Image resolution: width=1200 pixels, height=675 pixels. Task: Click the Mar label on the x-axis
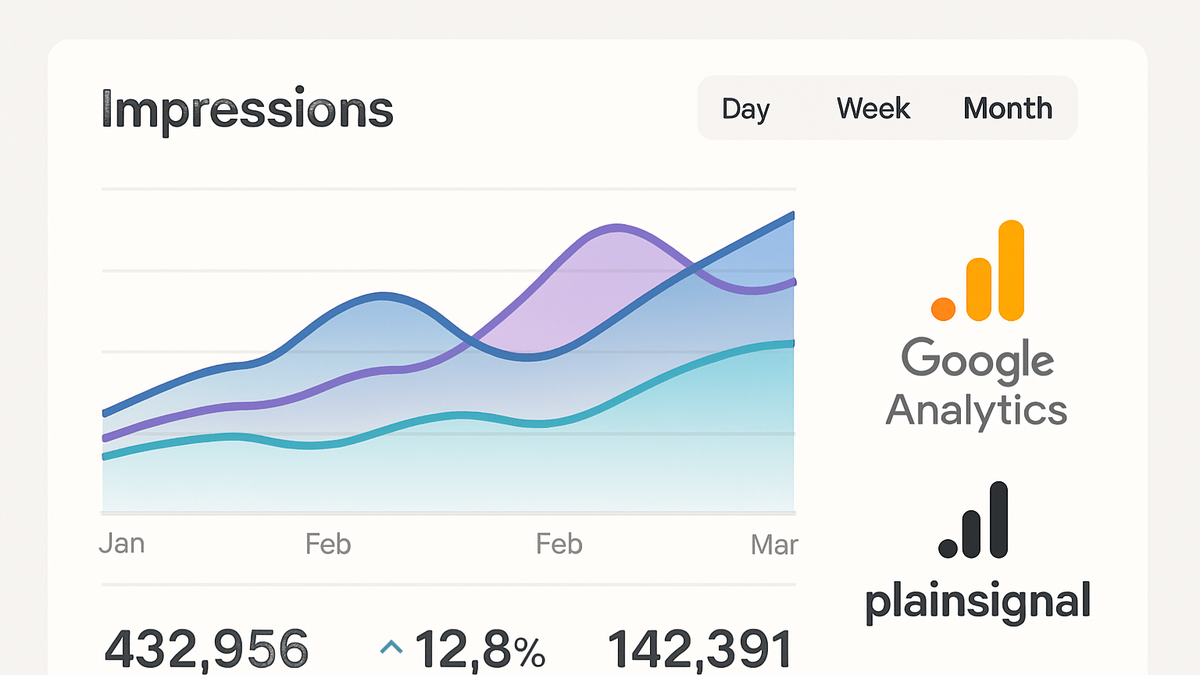(774, 545)
